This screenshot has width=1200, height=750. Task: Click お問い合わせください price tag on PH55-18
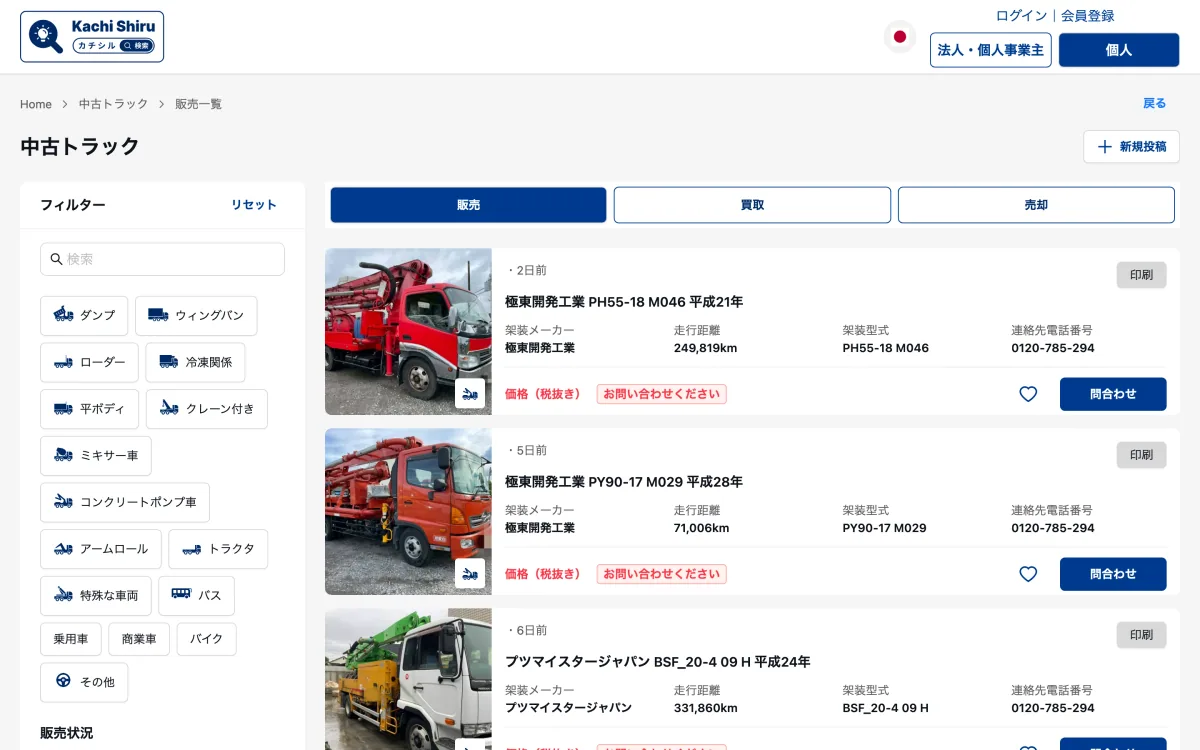tap(662, 394)
